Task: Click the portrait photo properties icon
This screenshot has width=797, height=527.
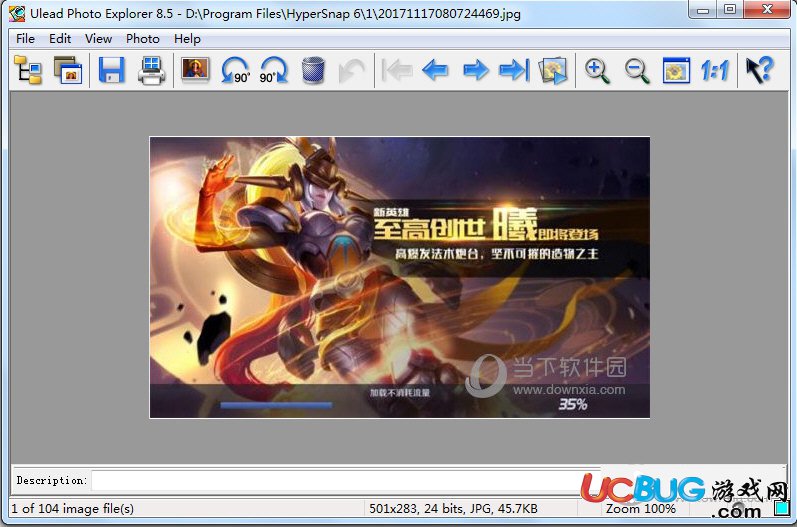Action: coord(195,69)
